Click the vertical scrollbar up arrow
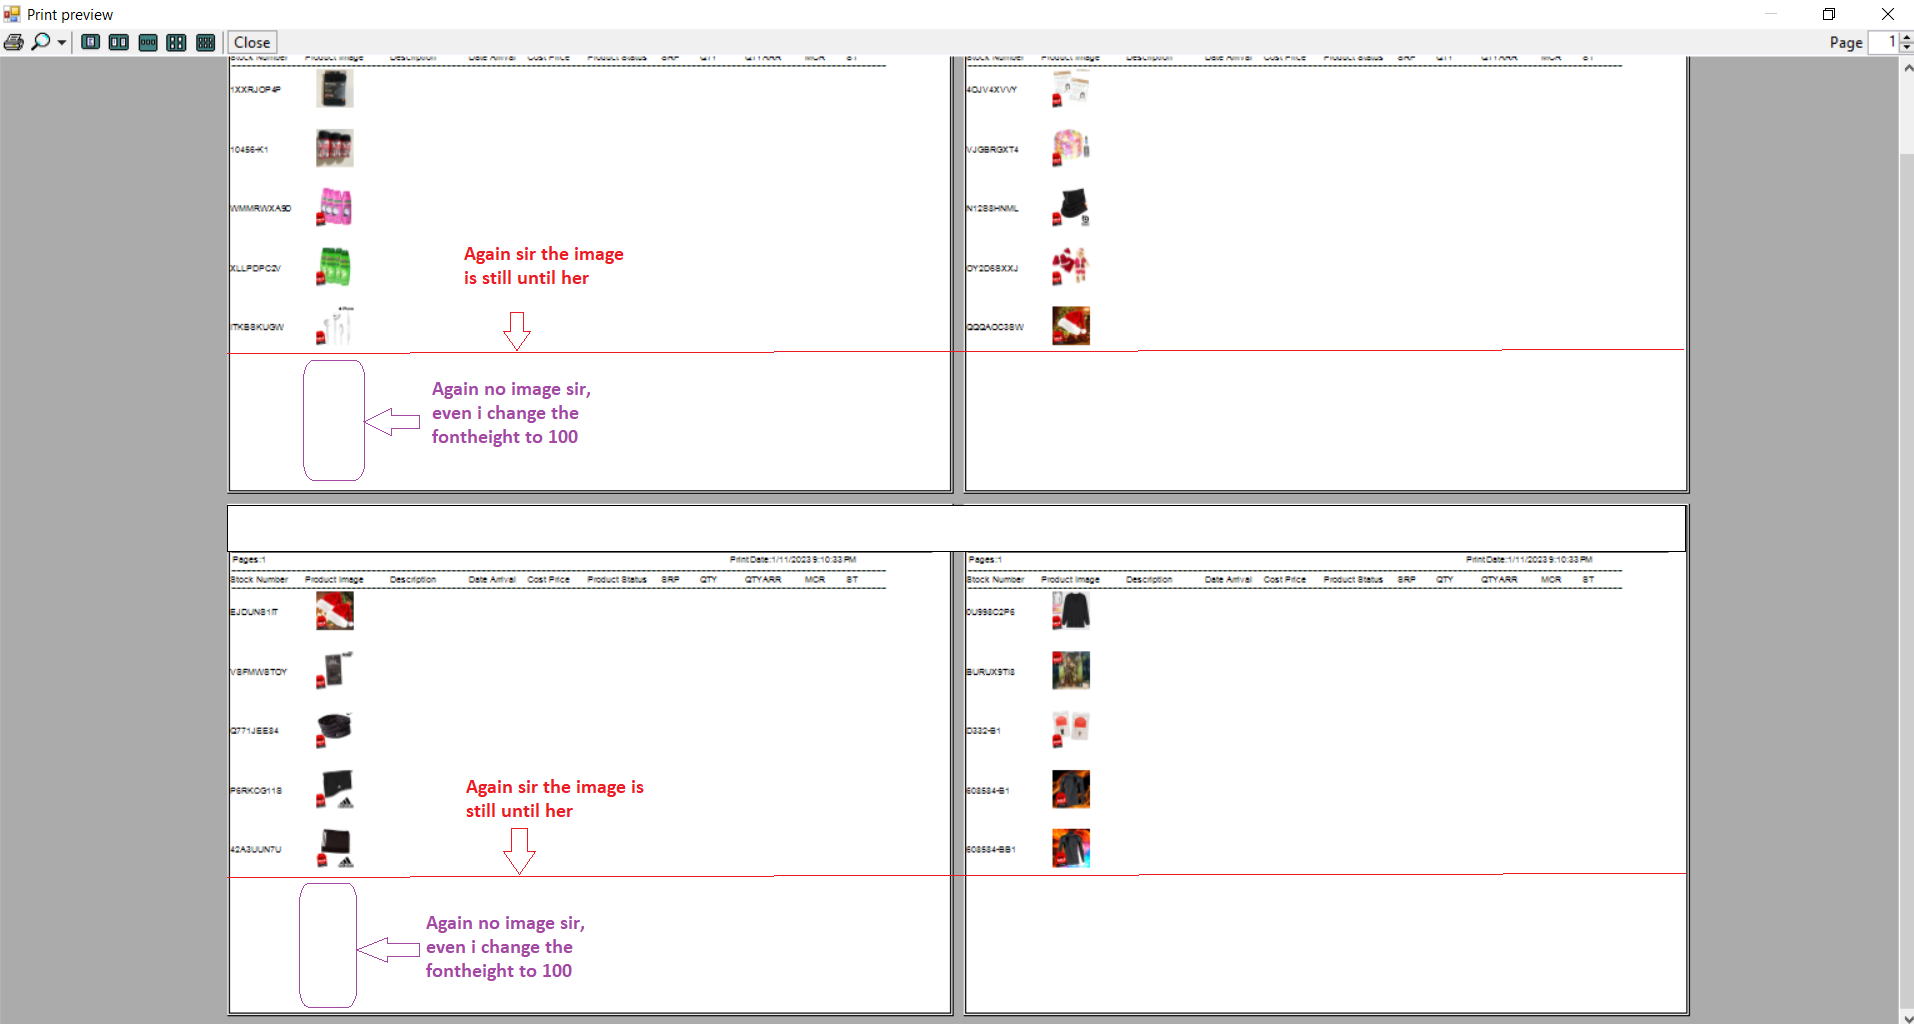Screen dimensions: 1914x1024 (x=1906, y=68)
